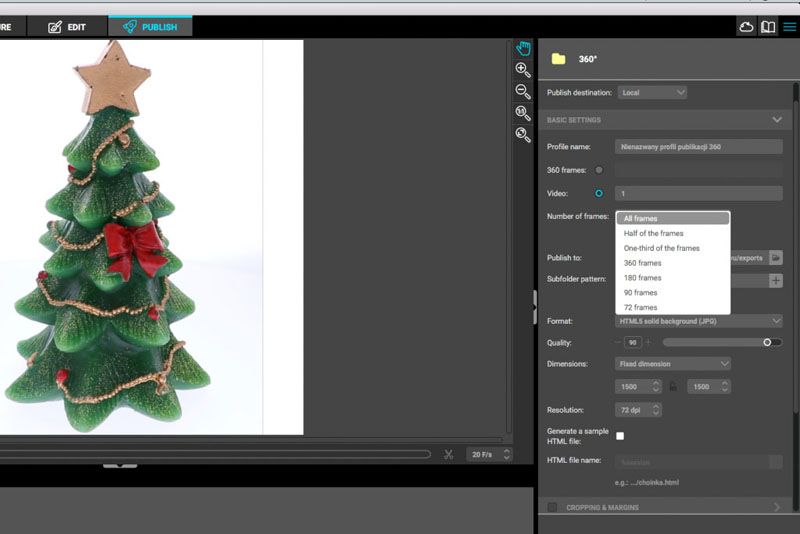
Task: Open the Publish destination dropdown
Action: point(652,93)
